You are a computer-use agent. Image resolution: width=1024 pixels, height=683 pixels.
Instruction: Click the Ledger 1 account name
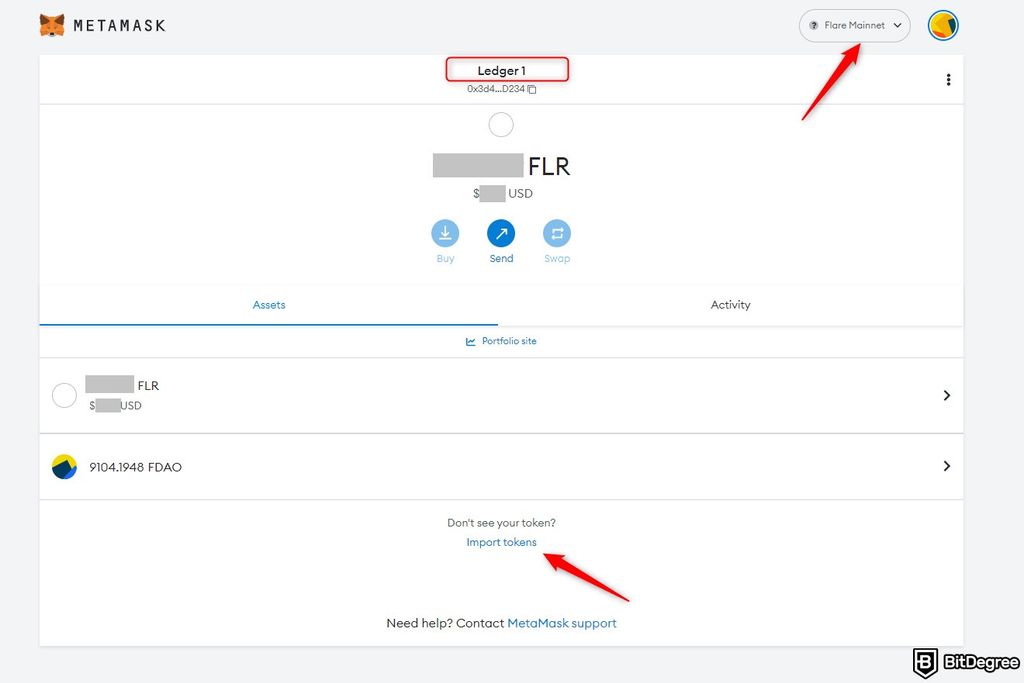(x=502, y=71)
